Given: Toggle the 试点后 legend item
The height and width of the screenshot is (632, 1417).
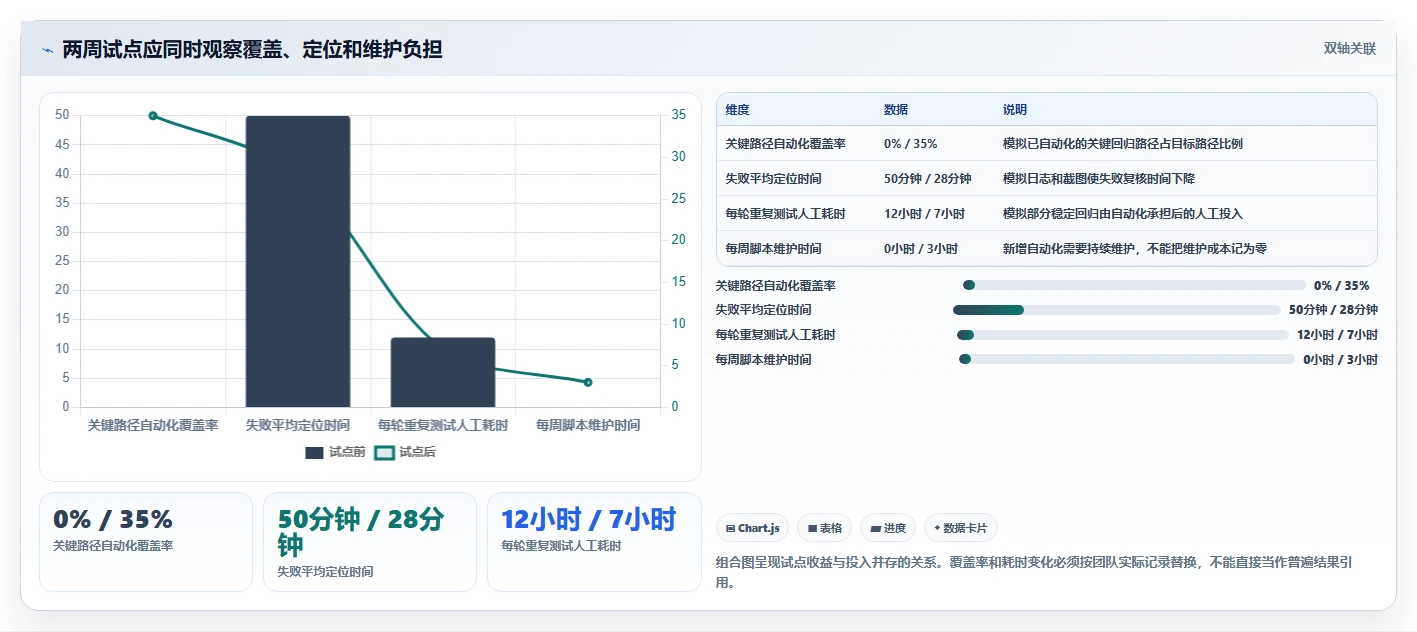Looking at the screenshot, I should (x=405, y=452).
